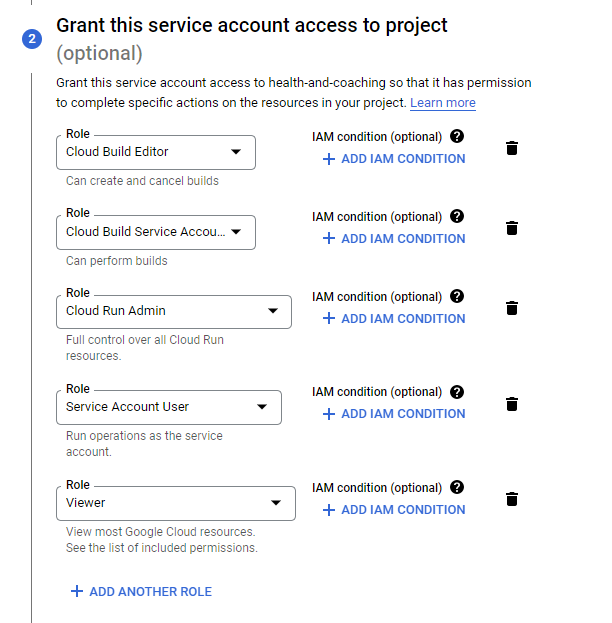Viewport: 612px width, 623px height.
Task: Open the Cloud Run Admin role dropdown
Action: point(174,312)
